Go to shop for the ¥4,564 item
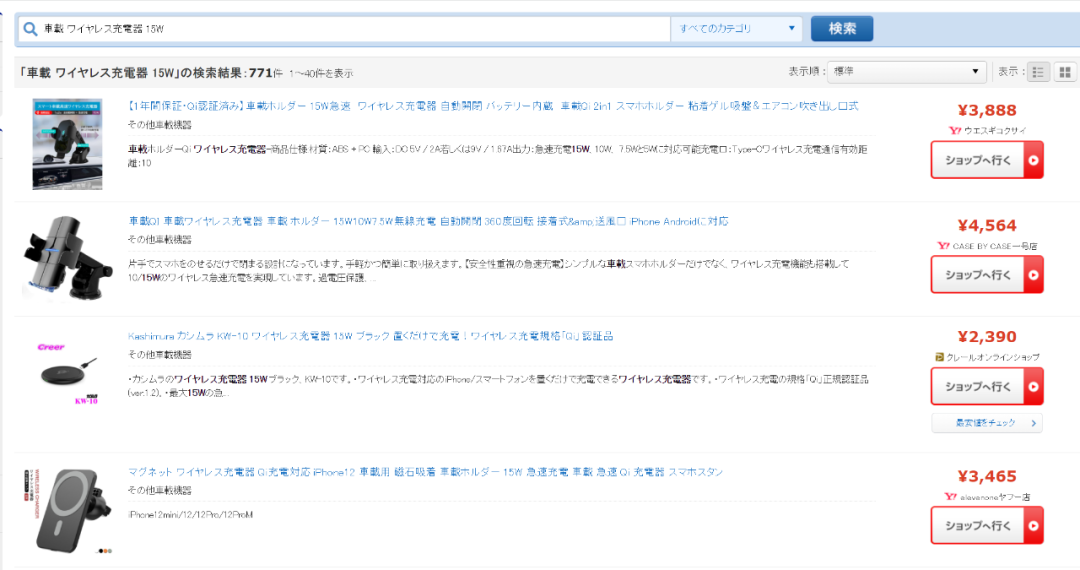This screenshot has width=1080, height=570. [x=987, y=275]
